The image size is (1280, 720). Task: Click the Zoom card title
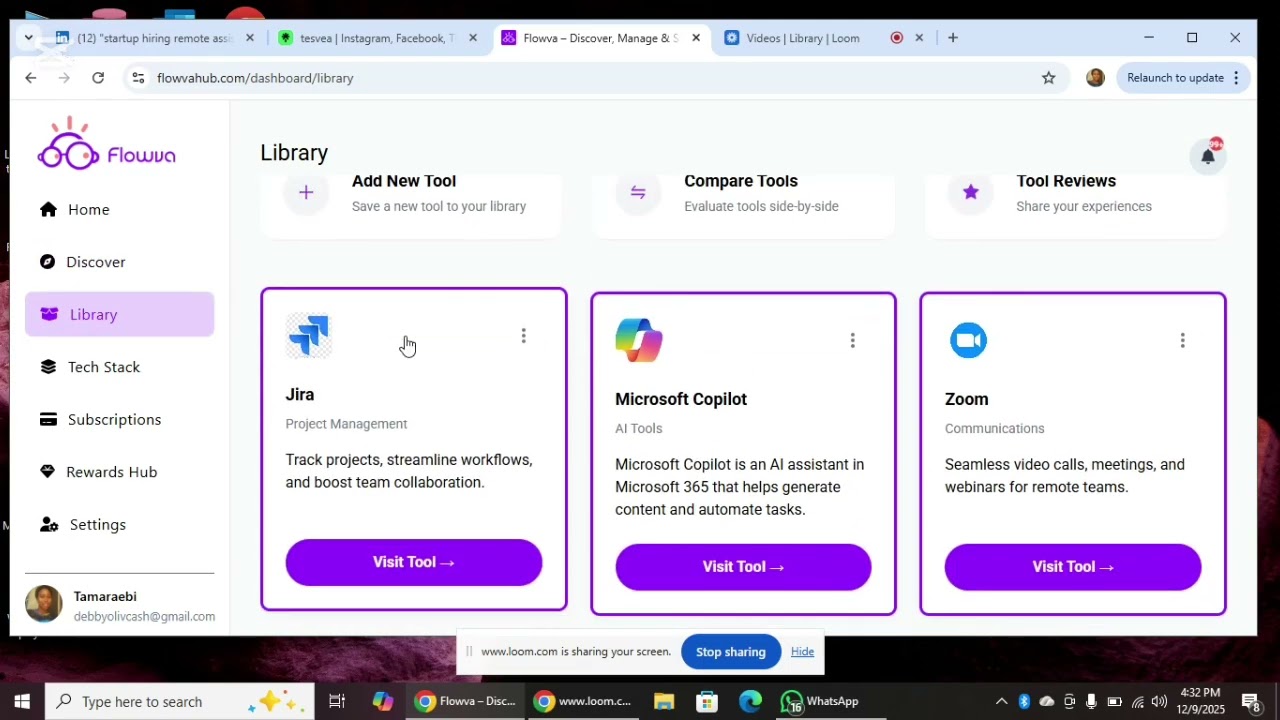[x=967, y=399]
